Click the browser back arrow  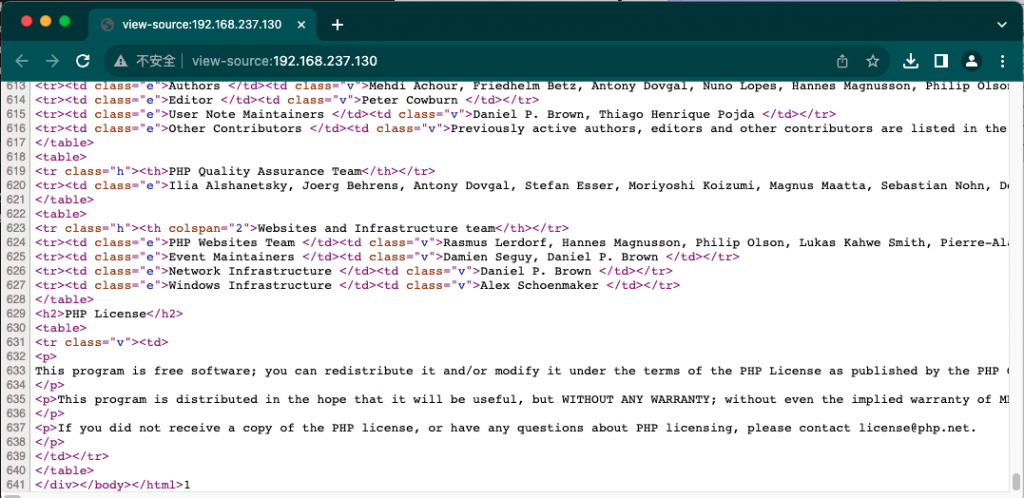coord(22,60)
